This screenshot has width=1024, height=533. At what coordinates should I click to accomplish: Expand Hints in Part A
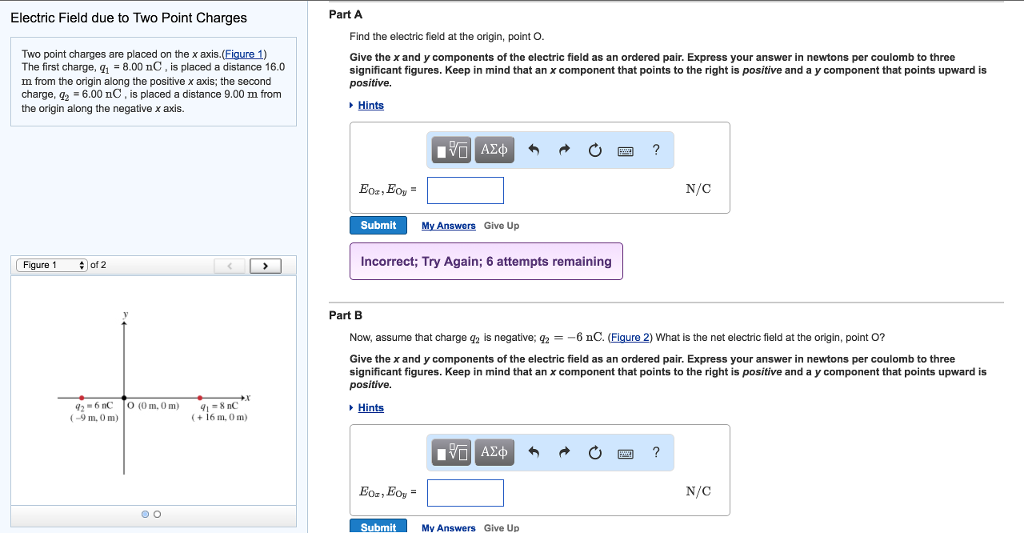click(370, 105)
